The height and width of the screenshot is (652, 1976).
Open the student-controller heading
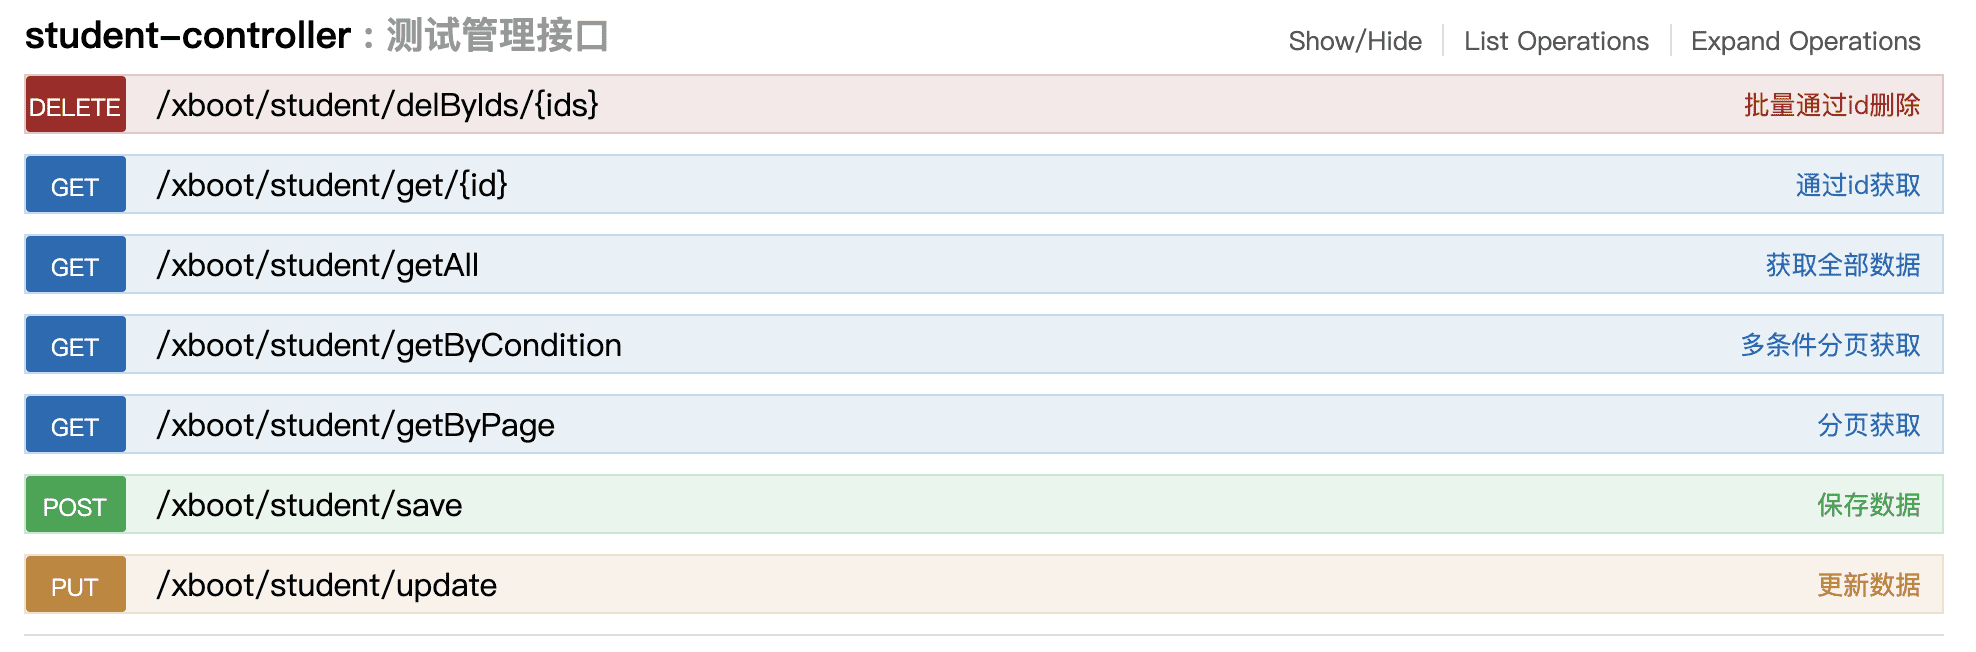[x=188, y=36]
